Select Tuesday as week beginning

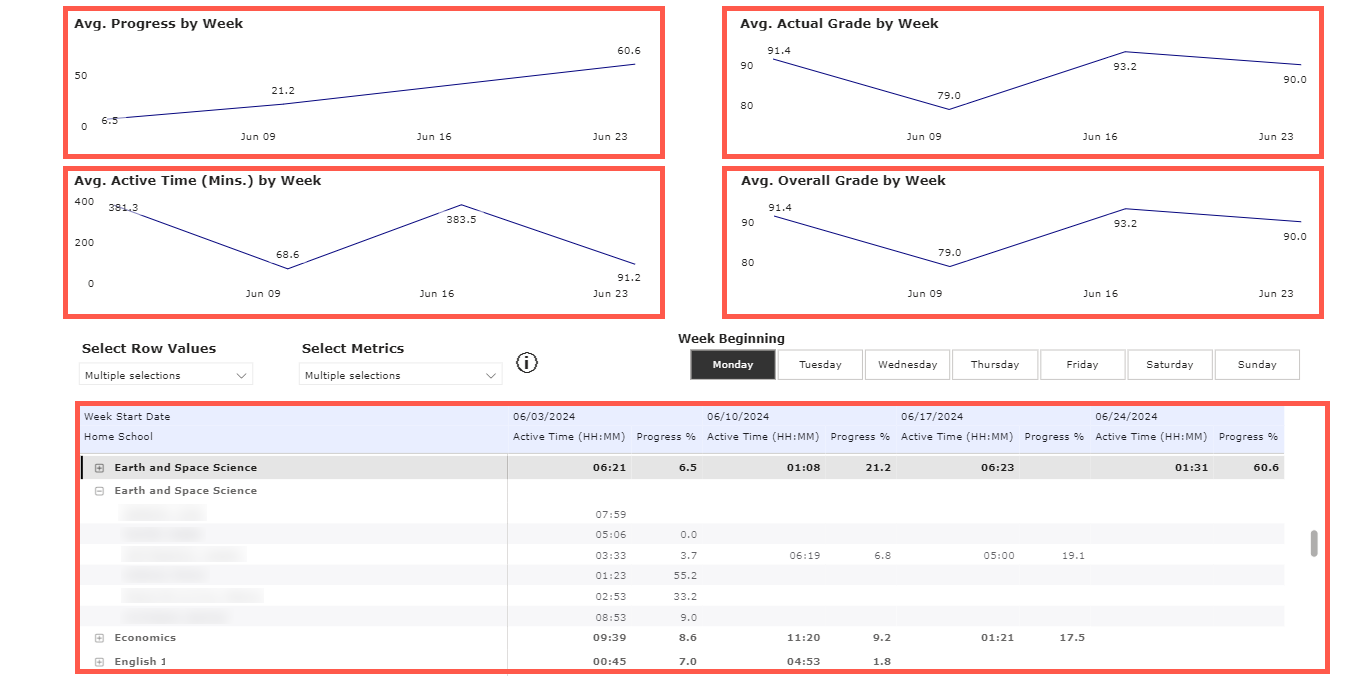820,364
